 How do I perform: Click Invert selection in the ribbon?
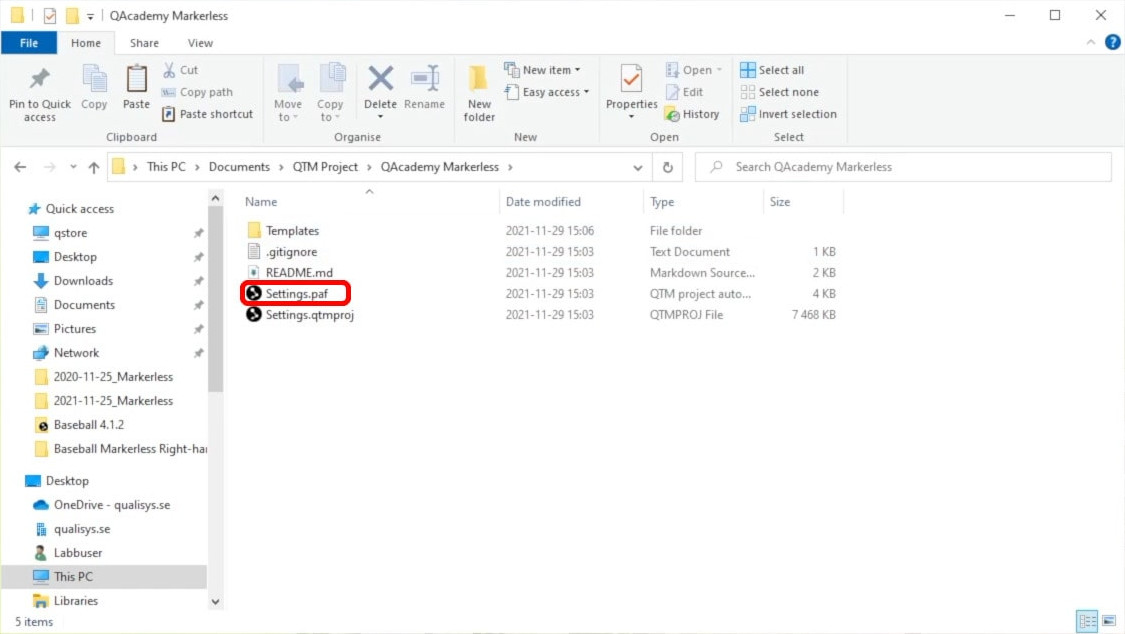click(x=788, y=114)
